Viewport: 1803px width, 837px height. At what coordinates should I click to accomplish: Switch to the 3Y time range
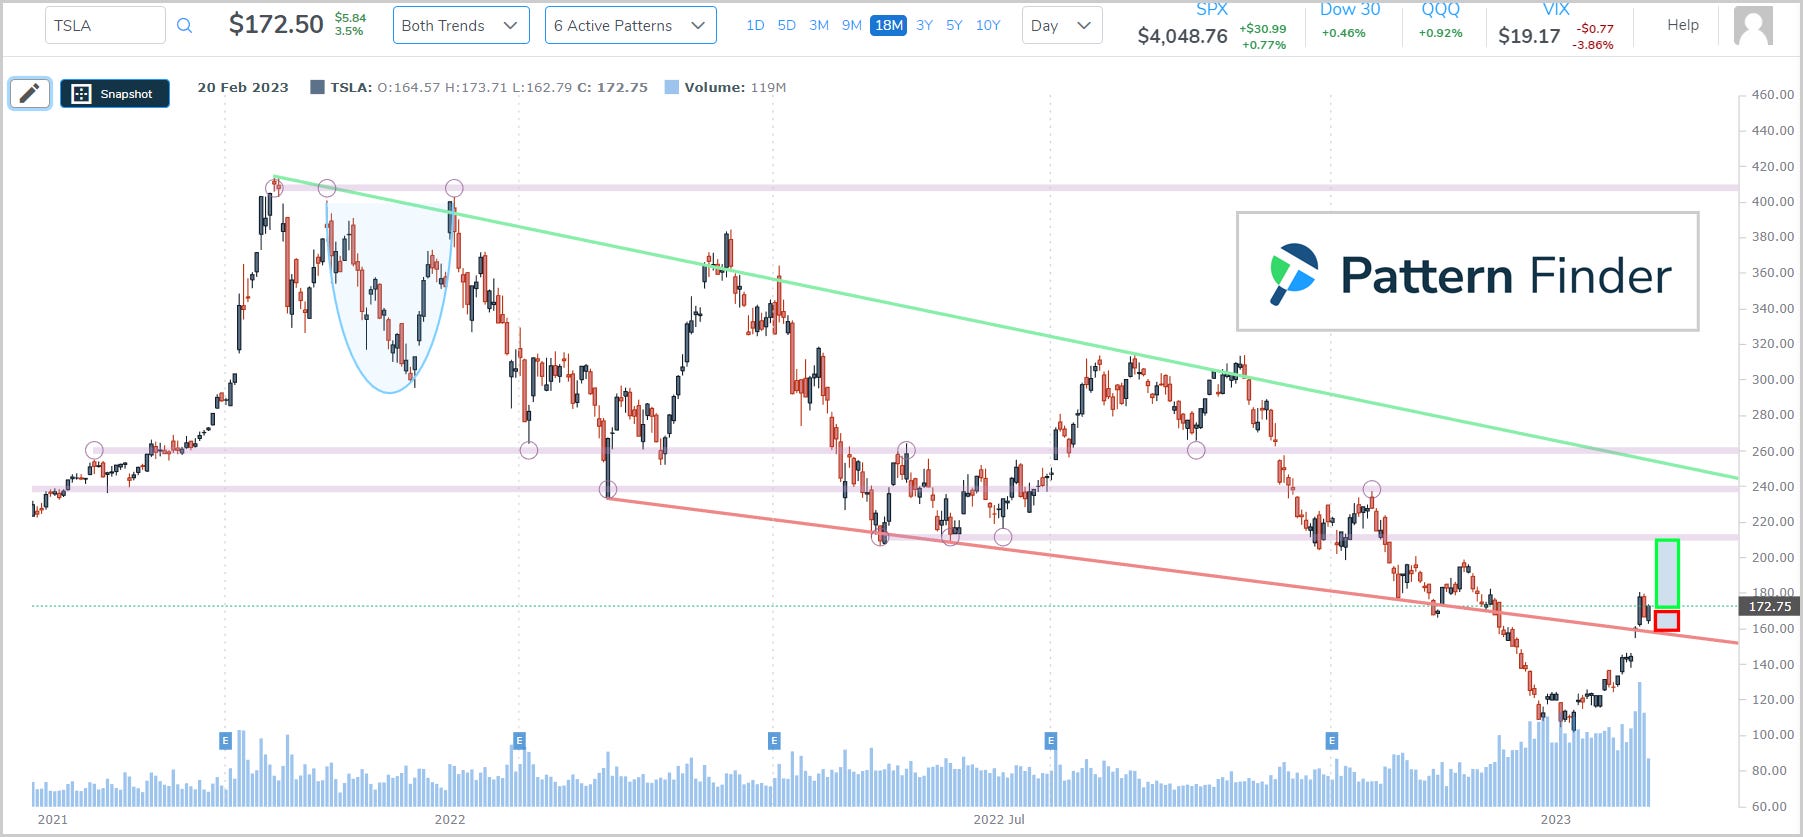click(924, 25)
